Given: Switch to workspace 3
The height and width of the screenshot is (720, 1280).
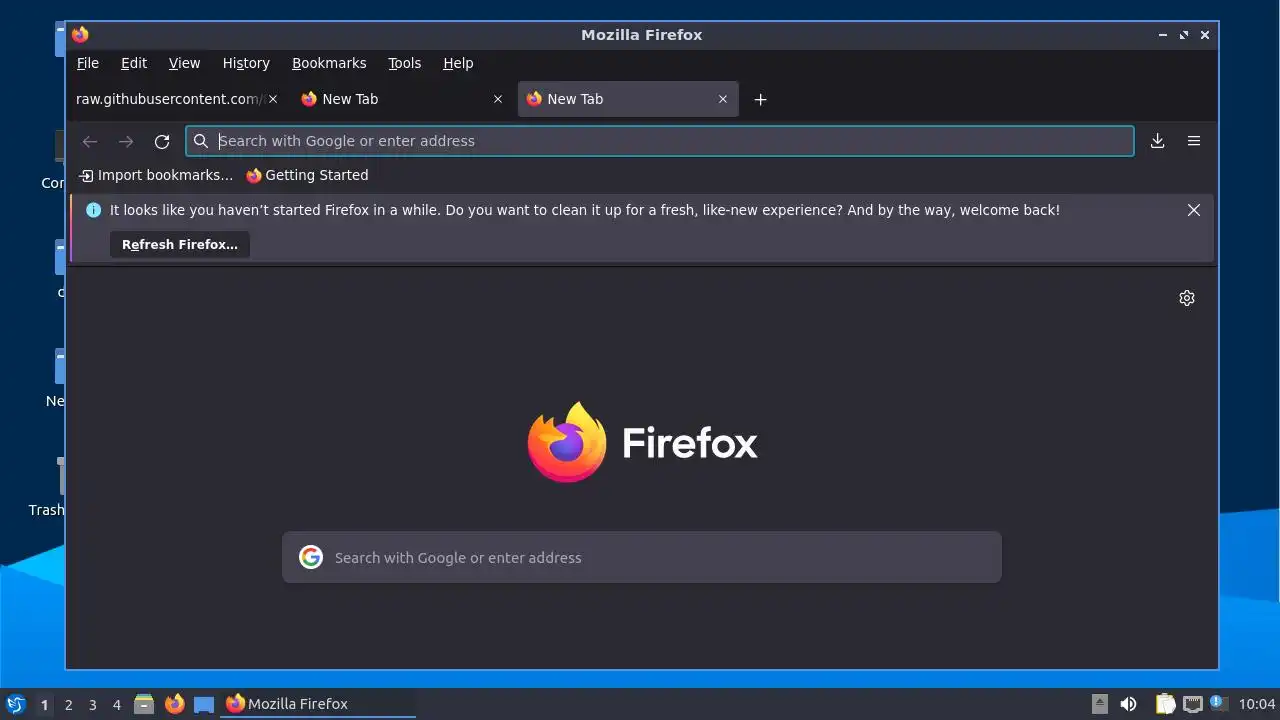Looking at the screenshot, I should (92, 704).
